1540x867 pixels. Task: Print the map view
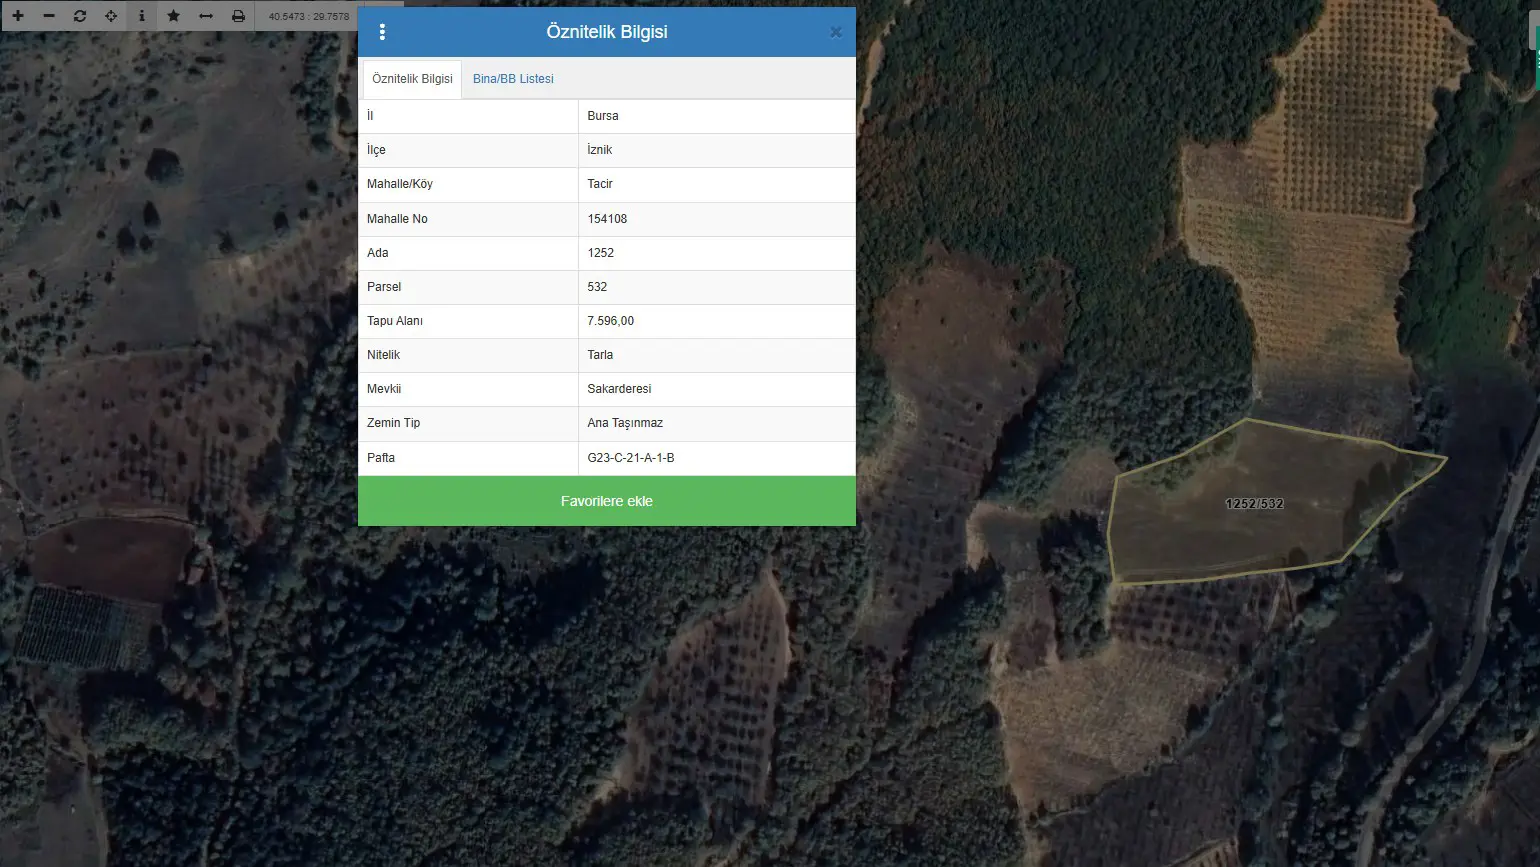(238, 16)
